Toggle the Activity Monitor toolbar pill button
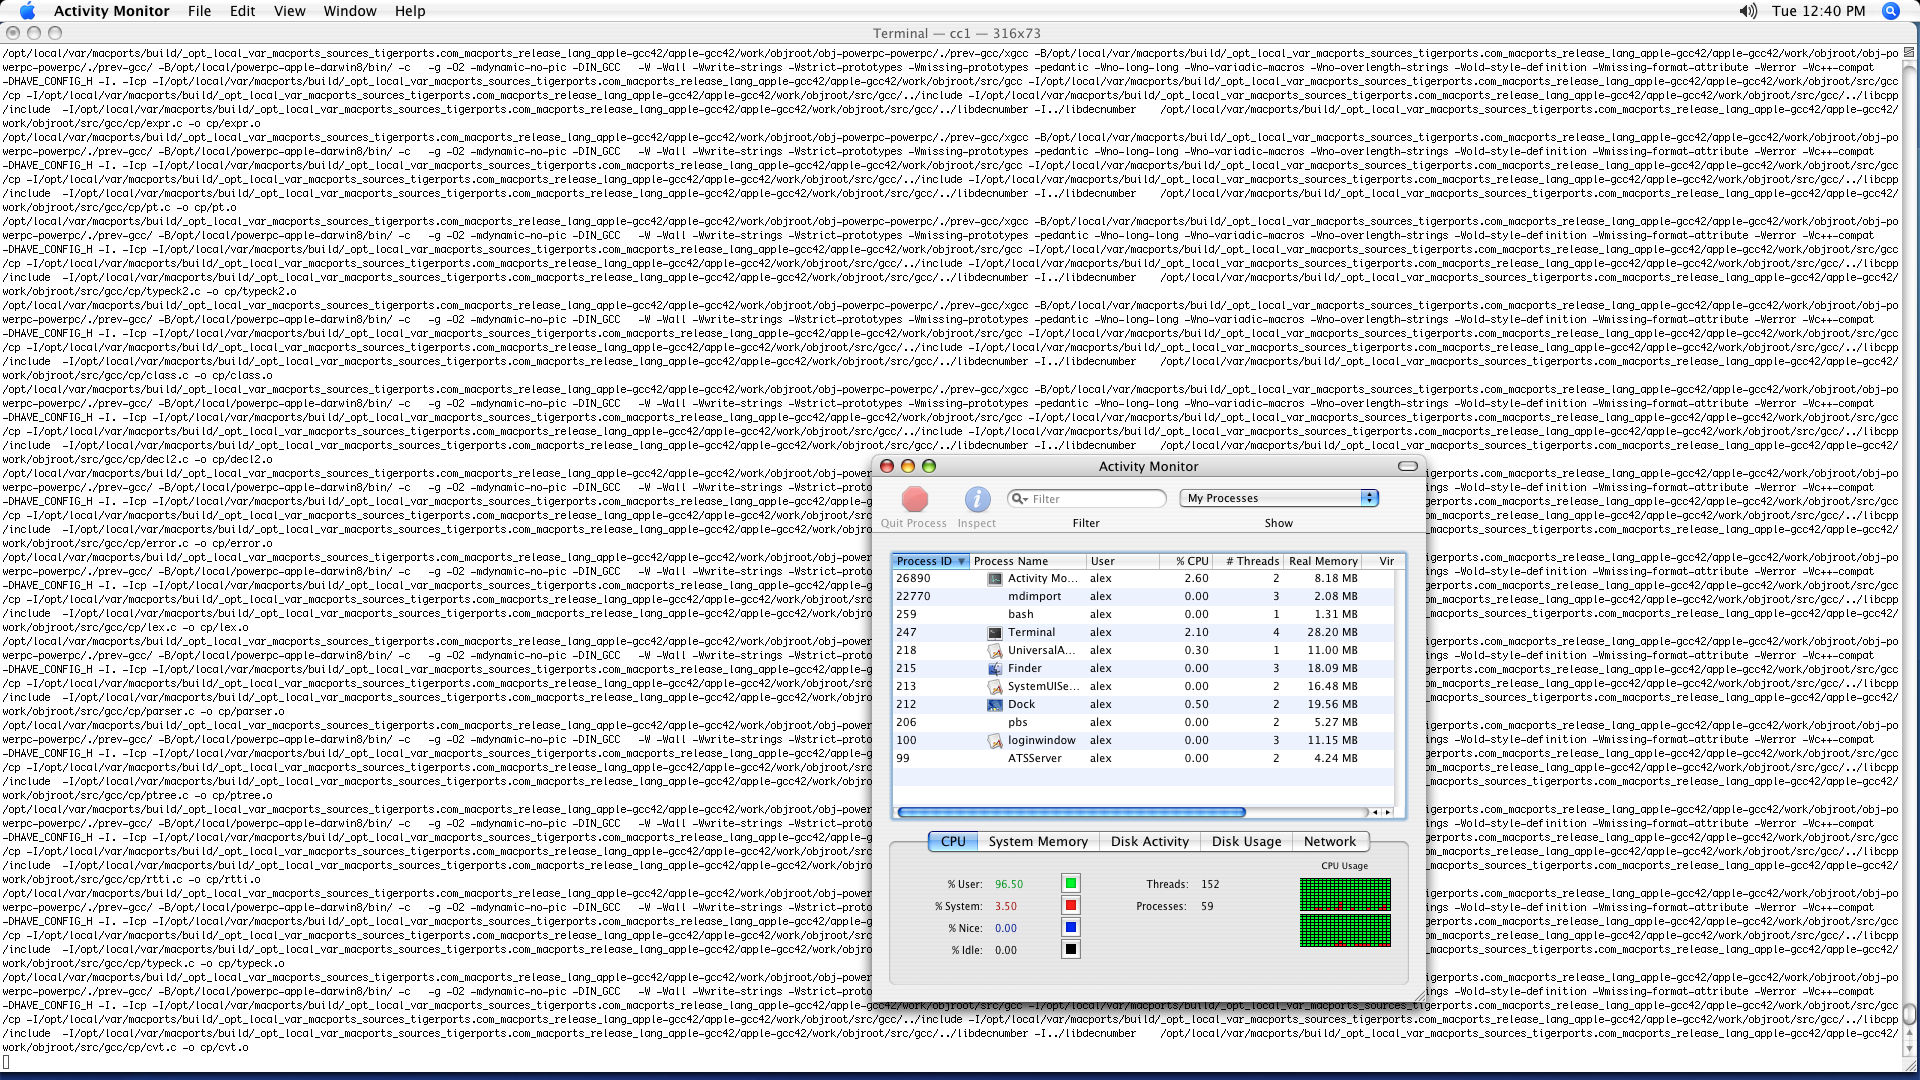1920x1080 pixels. [x=1408, y=466]
